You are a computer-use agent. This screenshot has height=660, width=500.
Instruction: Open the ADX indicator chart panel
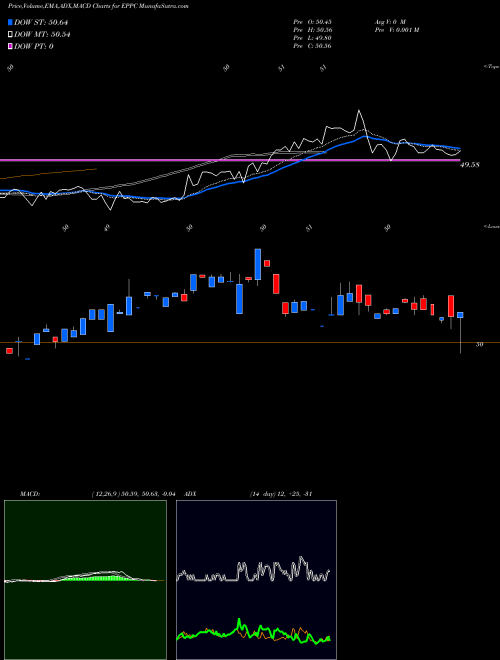point(256,580)
